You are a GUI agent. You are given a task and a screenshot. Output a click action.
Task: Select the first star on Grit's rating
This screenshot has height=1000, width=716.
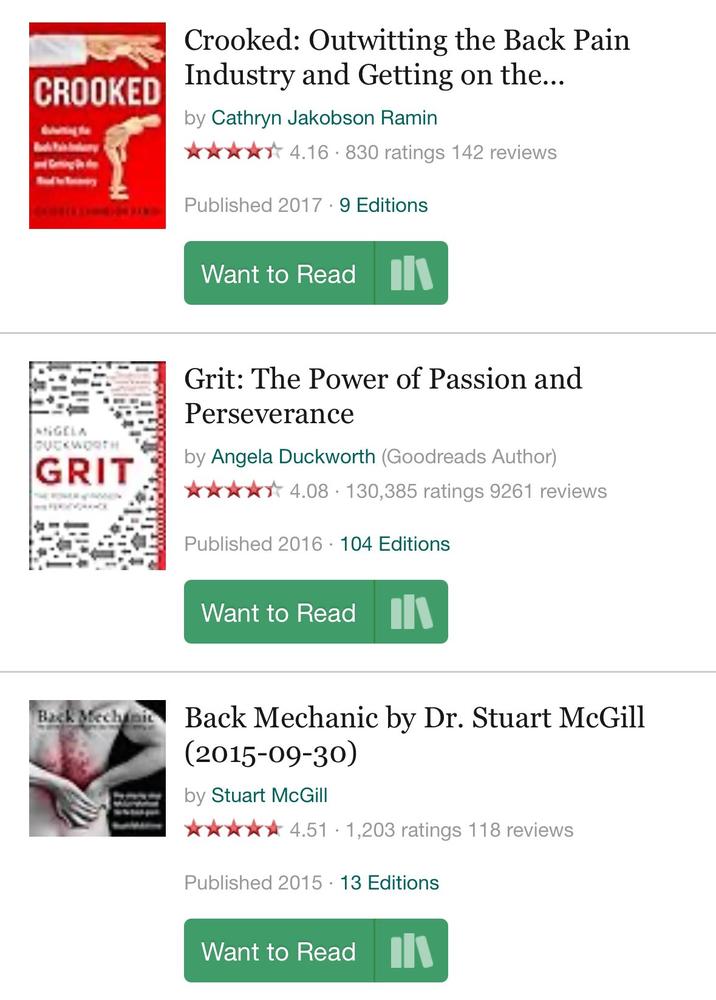pyautogui.click(x=190, y=491)
